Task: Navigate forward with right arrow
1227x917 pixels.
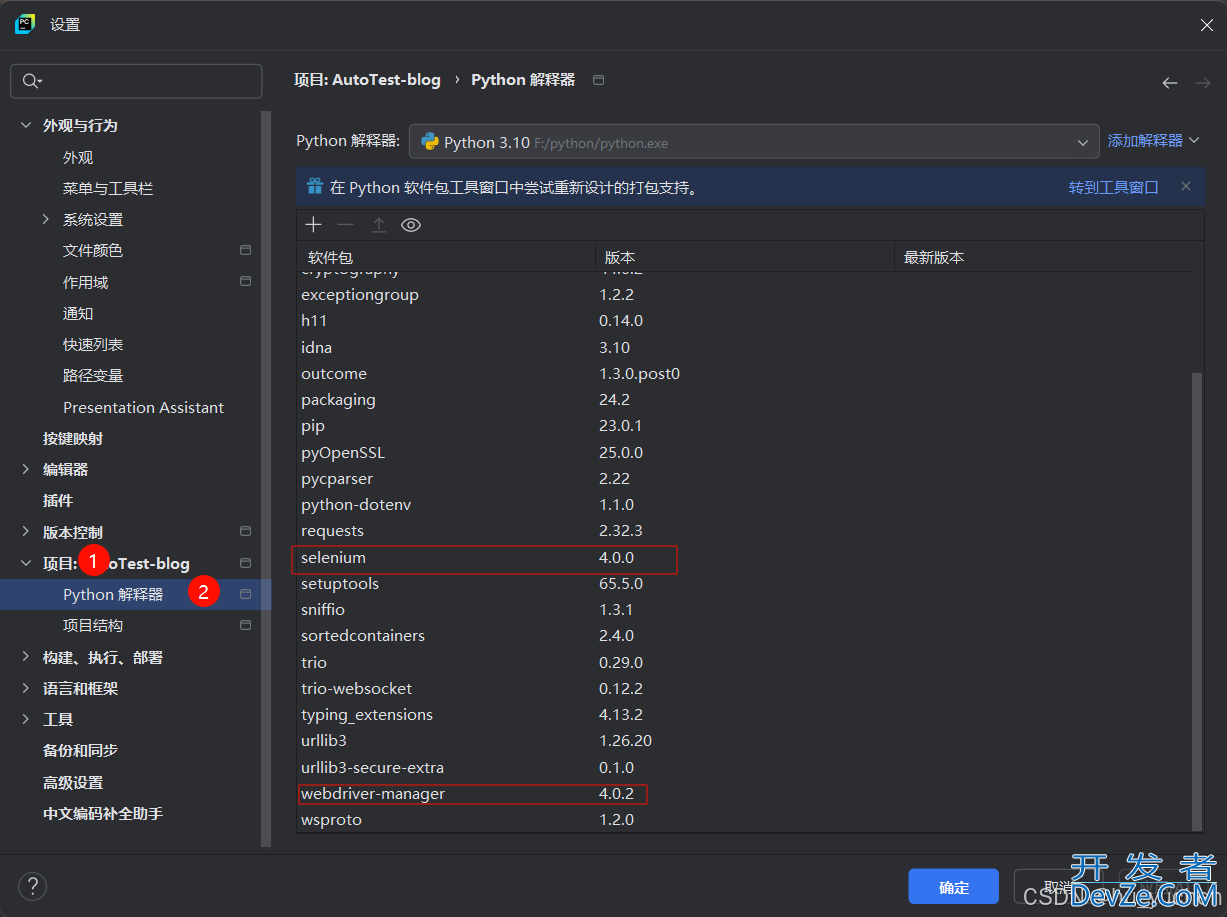Action: 1202,82
